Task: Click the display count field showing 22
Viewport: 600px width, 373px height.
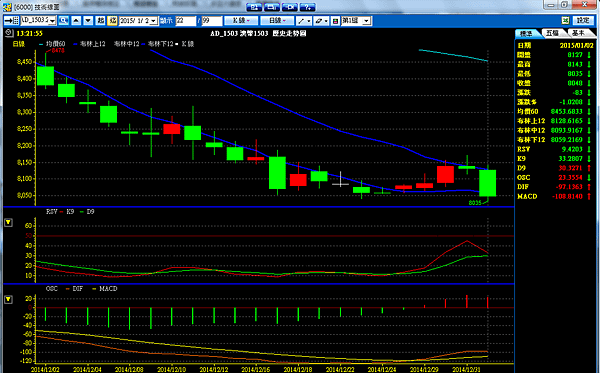Action: [x=186, y=21]
